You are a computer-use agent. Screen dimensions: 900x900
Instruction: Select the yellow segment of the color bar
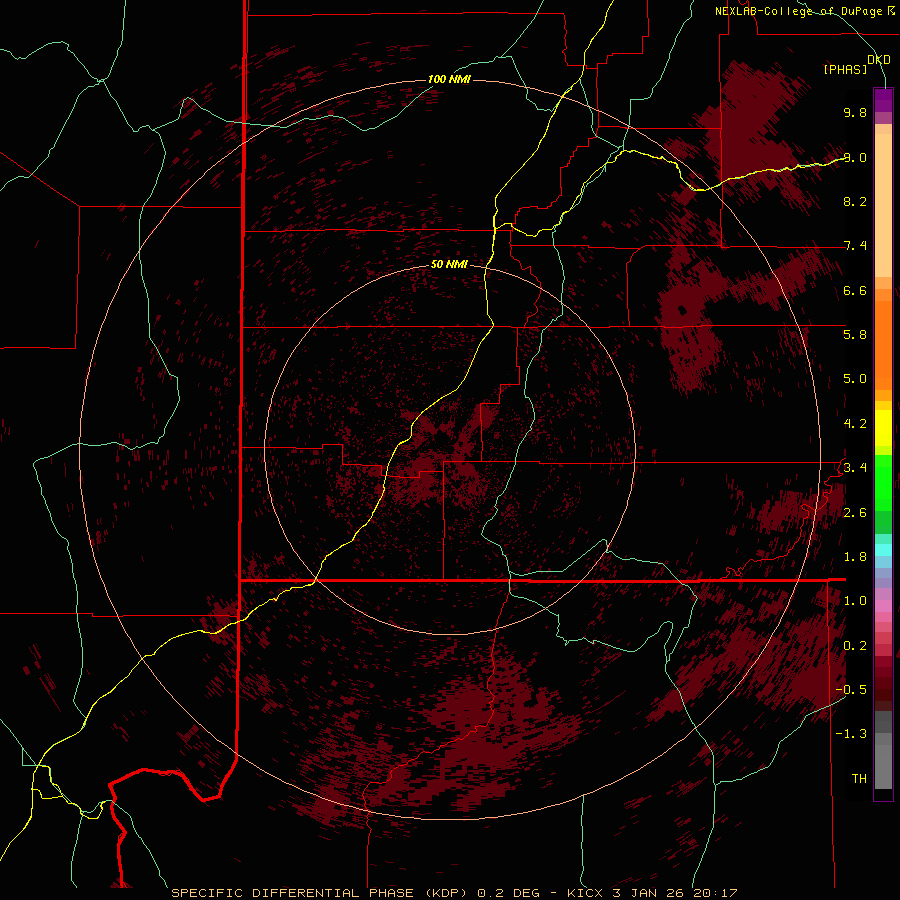(x=883, y=428)
